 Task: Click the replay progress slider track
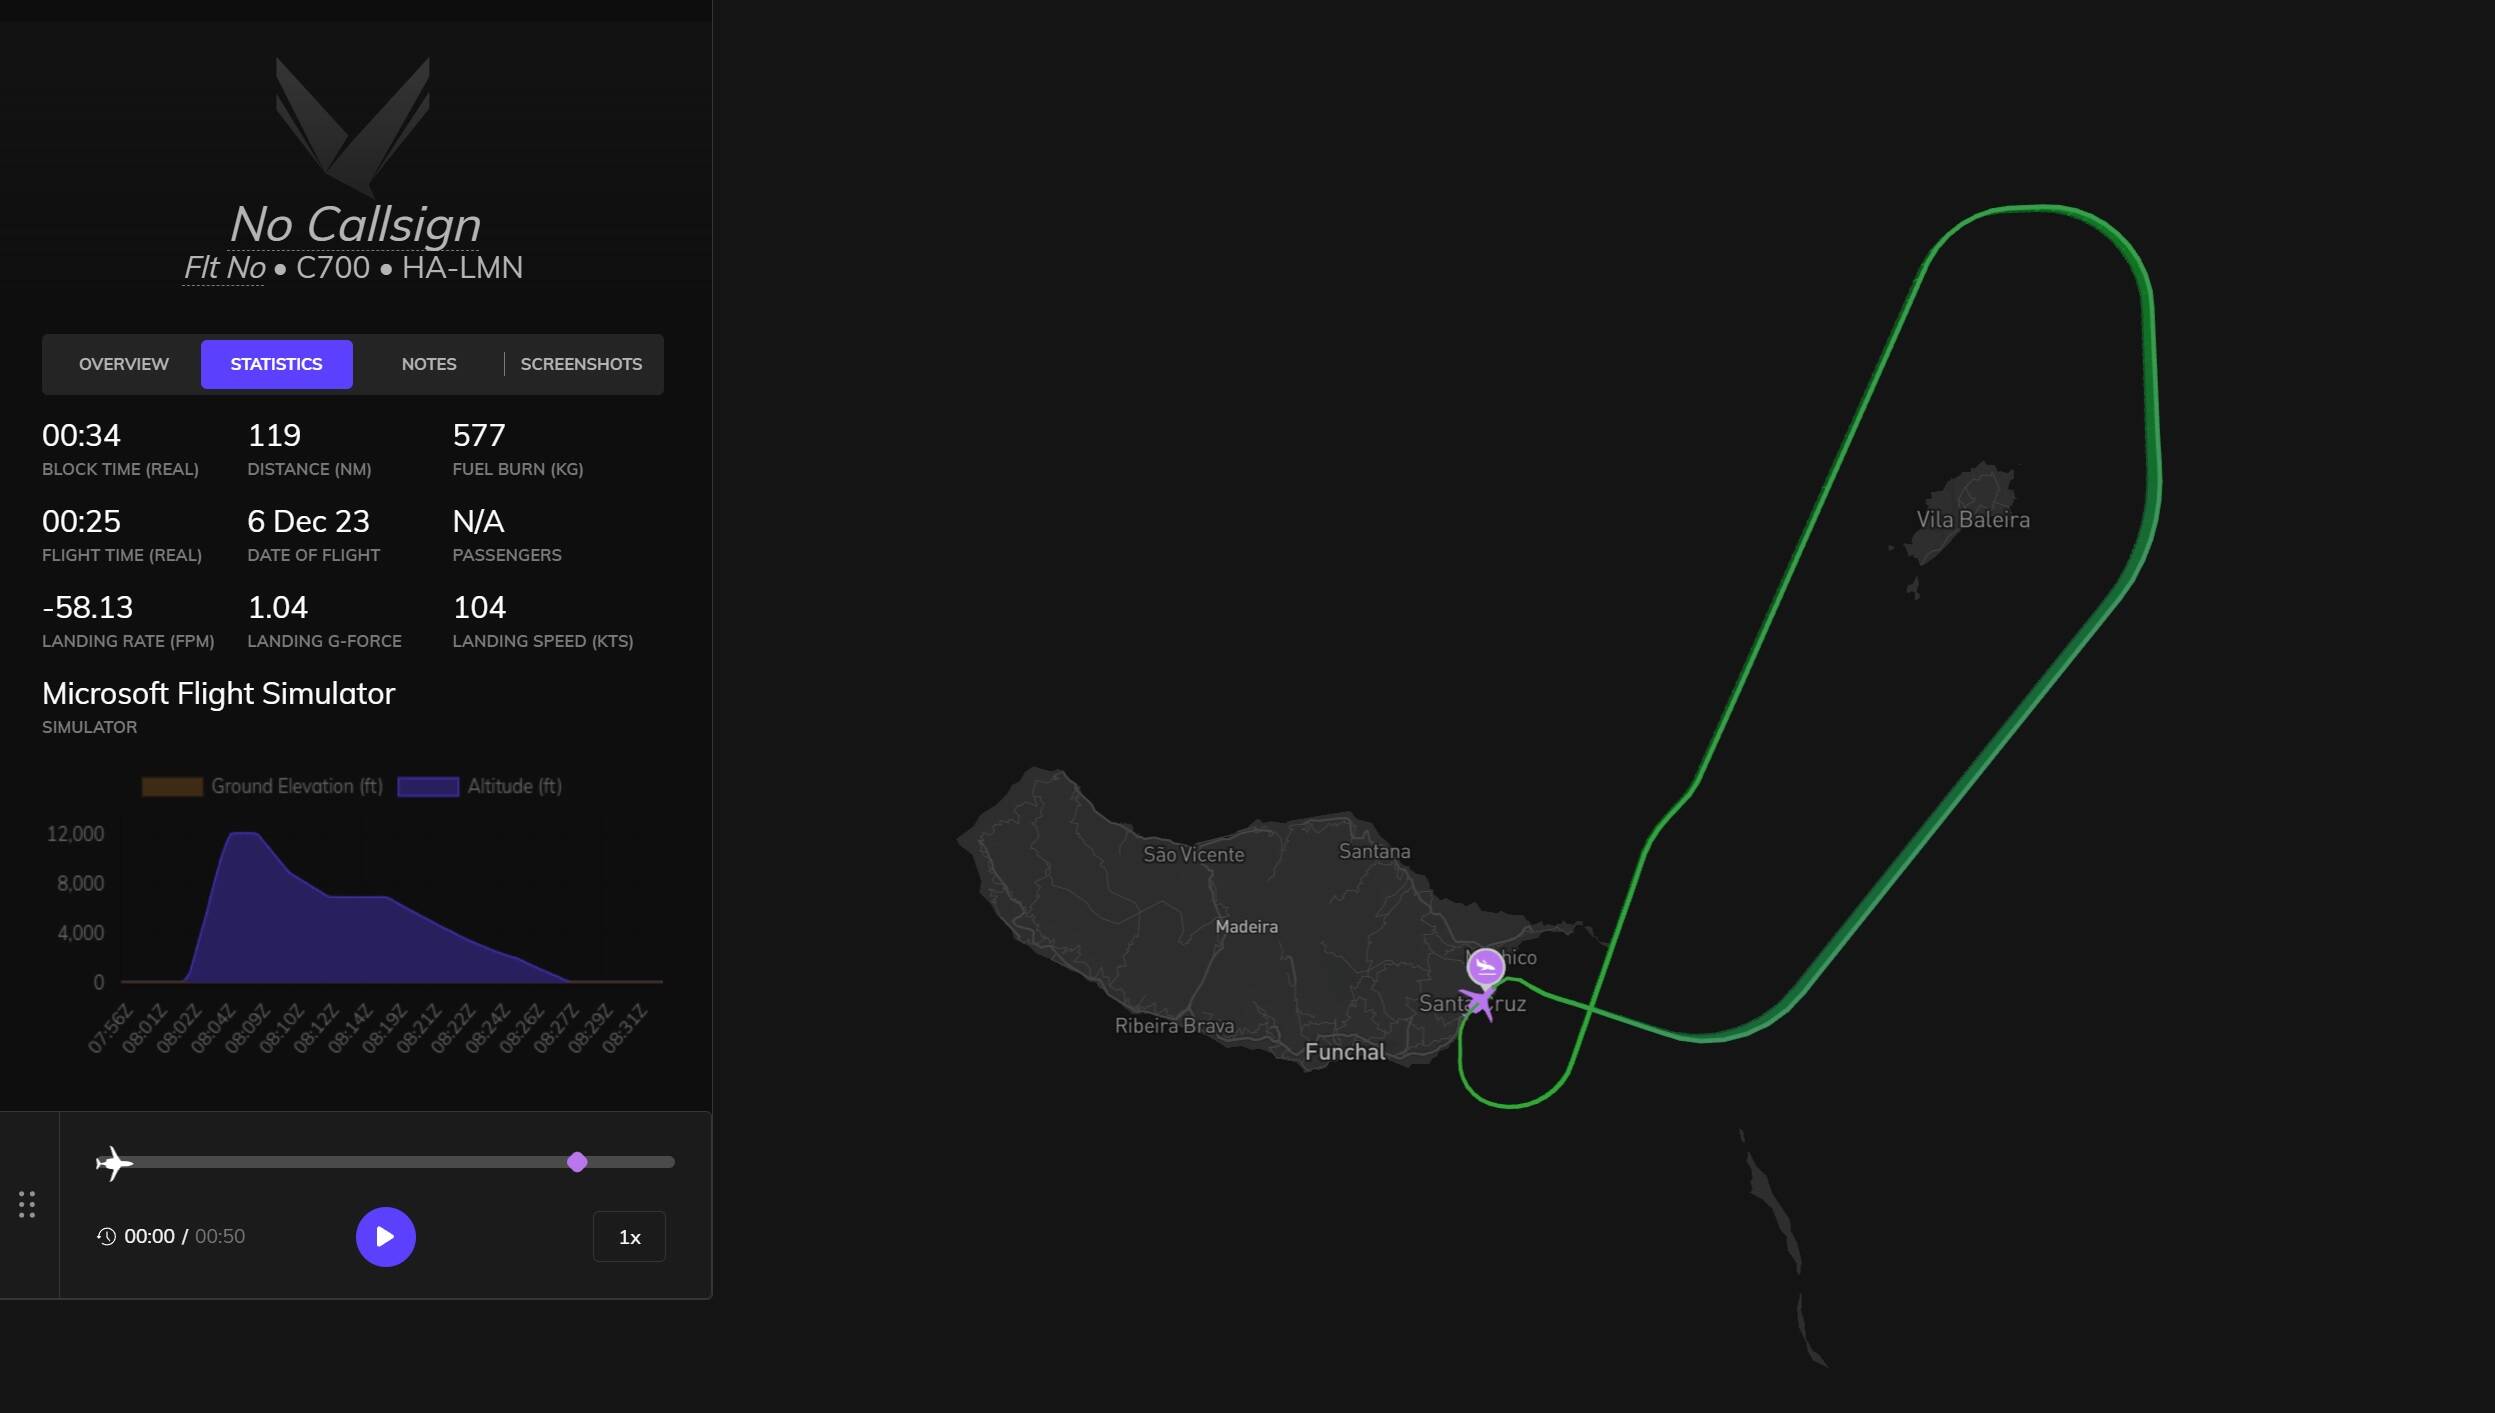pyautogui.click(x=350, y=1162)
